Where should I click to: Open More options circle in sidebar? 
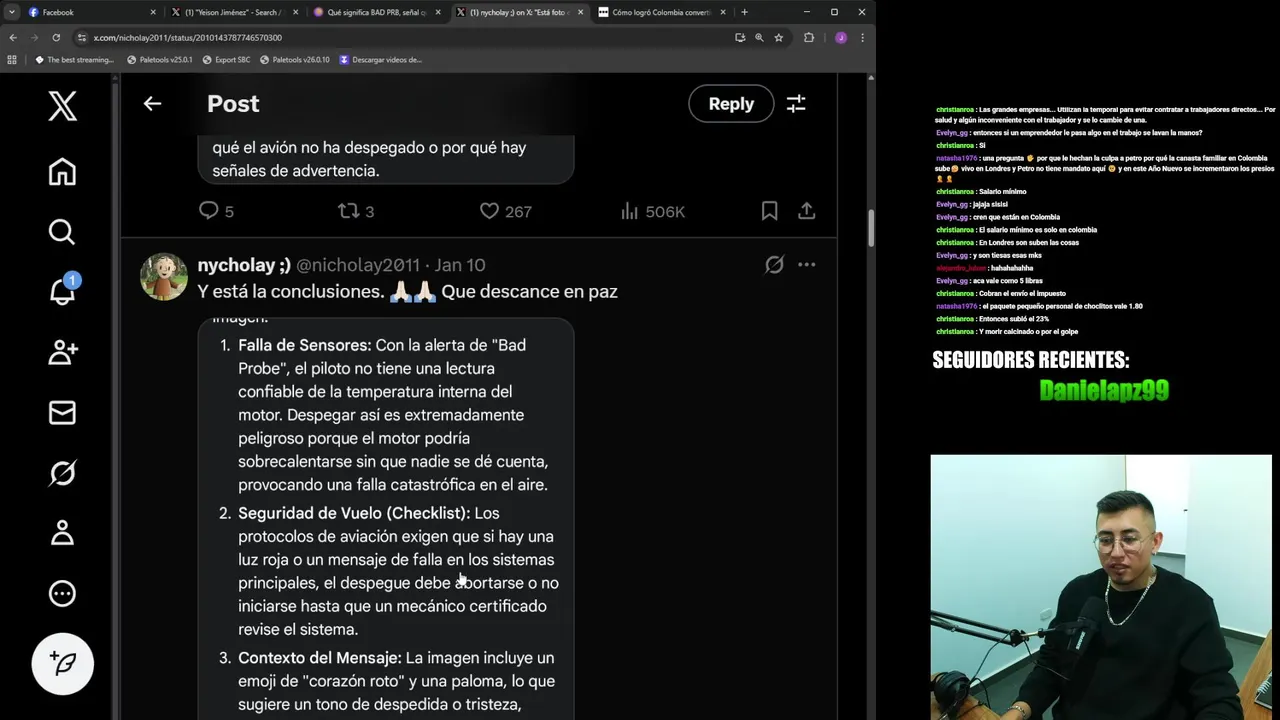click(x=62, y=593)
